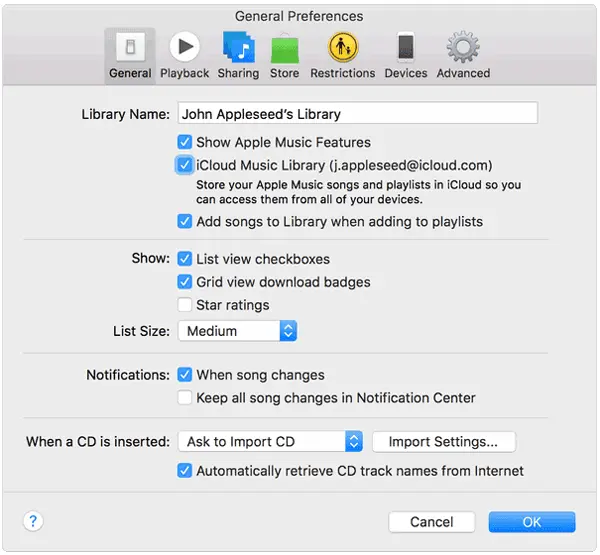600x555 pixels.
Task: Click the Import Settings button
Action: (444, 442)
